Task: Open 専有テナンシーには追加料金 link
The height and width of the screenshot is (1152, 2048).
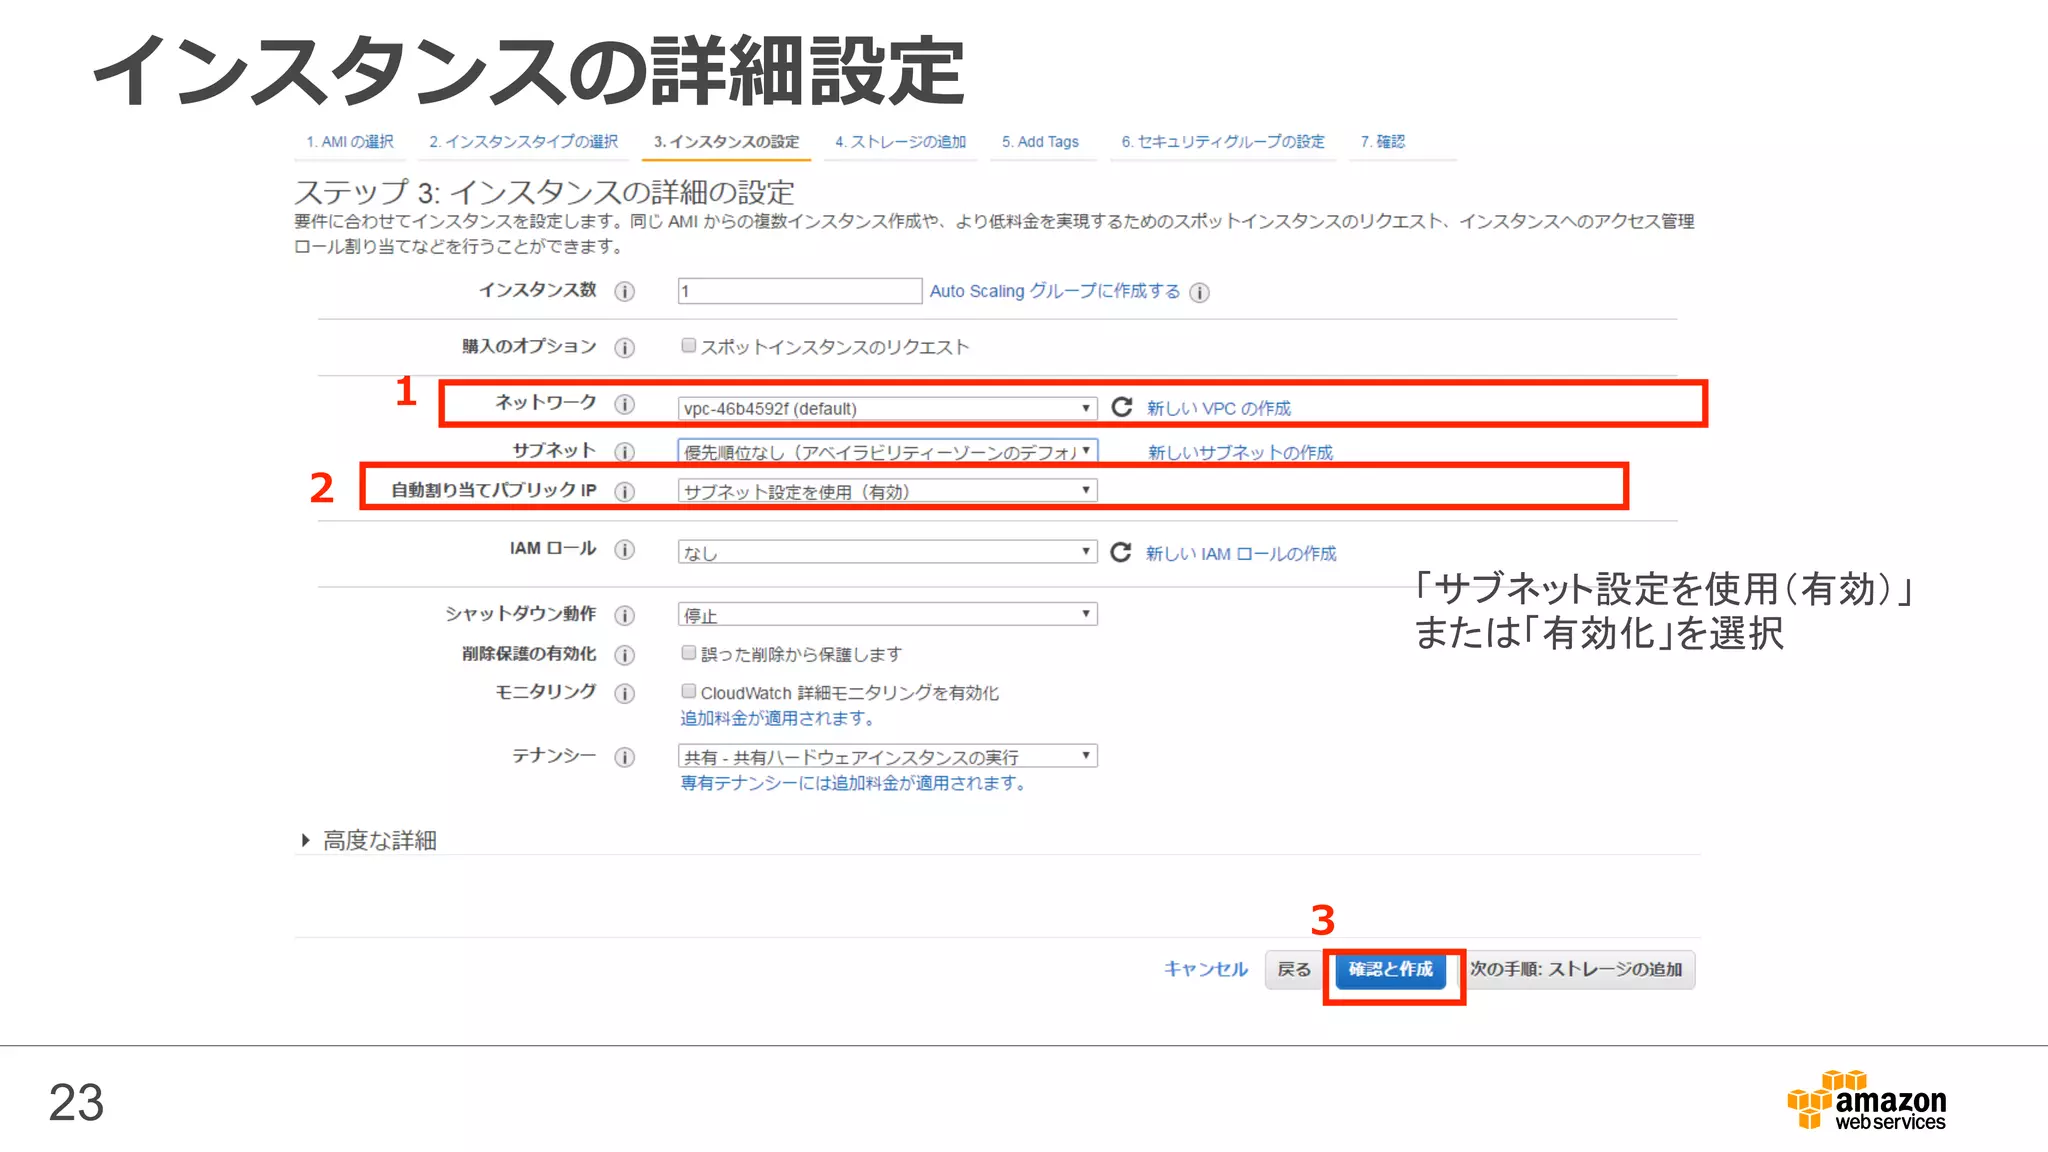Action: pyautogui.click(x=854, y=783)
